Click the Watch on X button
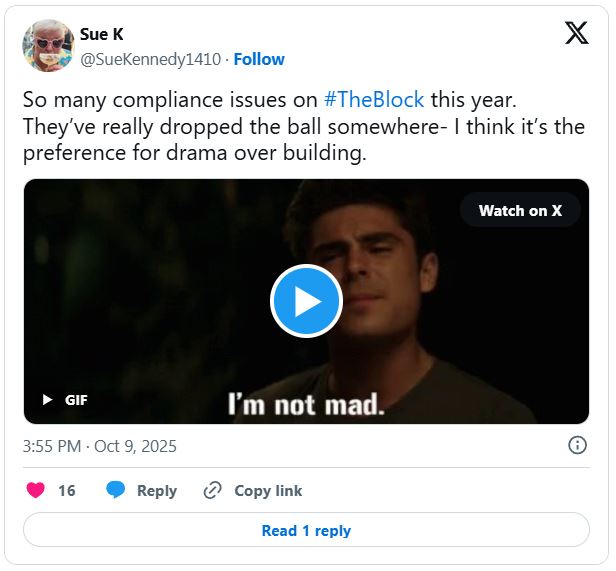 point(520,210)
